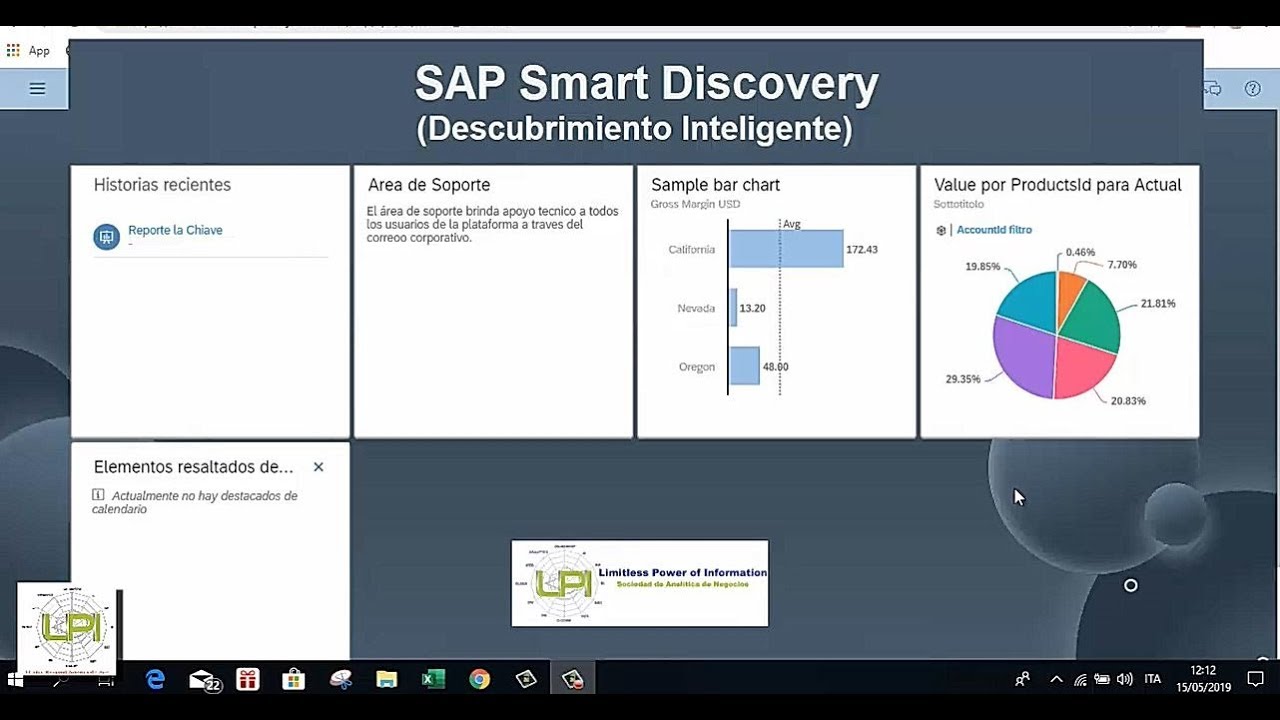Click the calendar info icon in Elementos resaltados

[x=98, y=495]
